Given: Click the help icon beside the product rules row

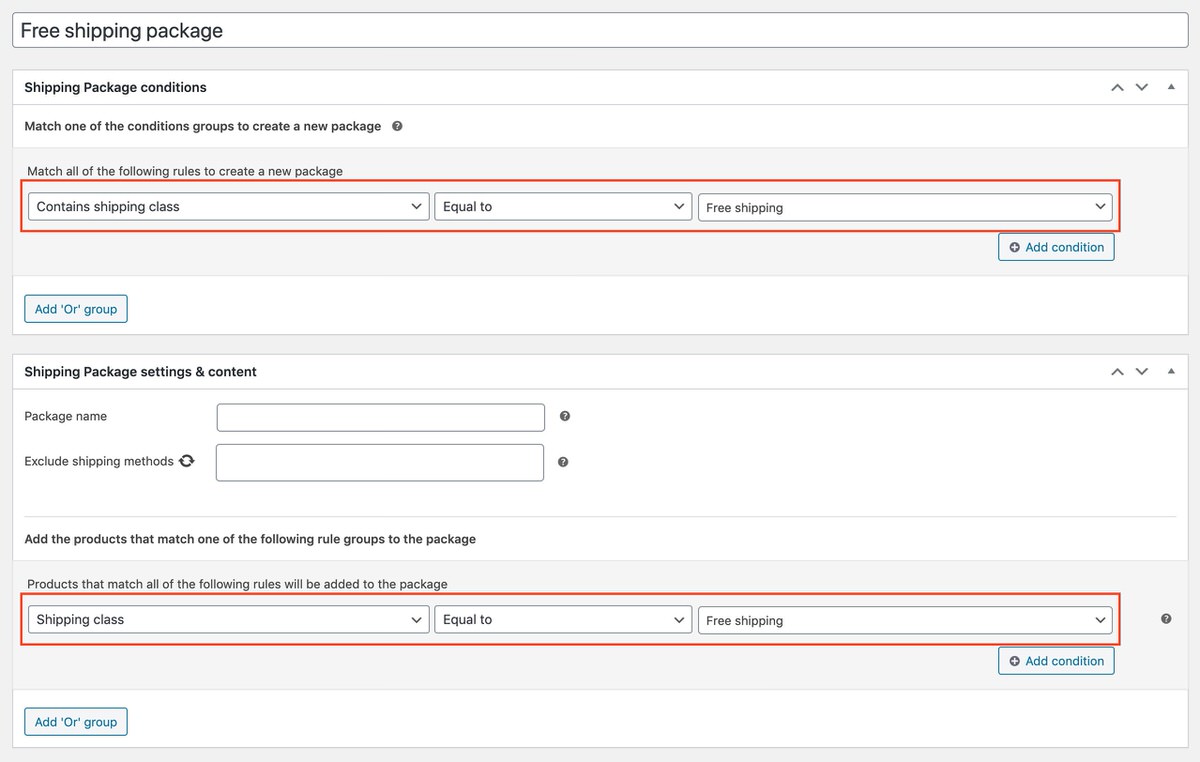Looking at the screenshot, I should [1165, 619].
